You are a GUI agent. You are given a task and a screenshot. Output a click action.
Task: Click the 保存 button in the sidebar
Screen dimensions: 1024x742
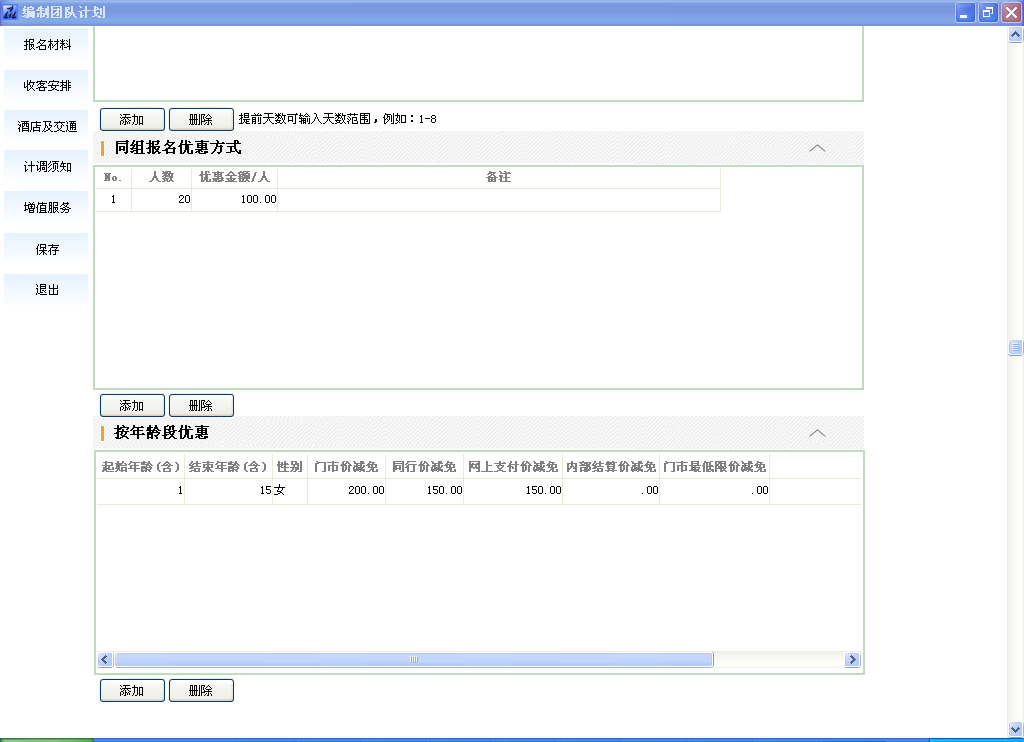pyautogui.click(x=47, y=249)
